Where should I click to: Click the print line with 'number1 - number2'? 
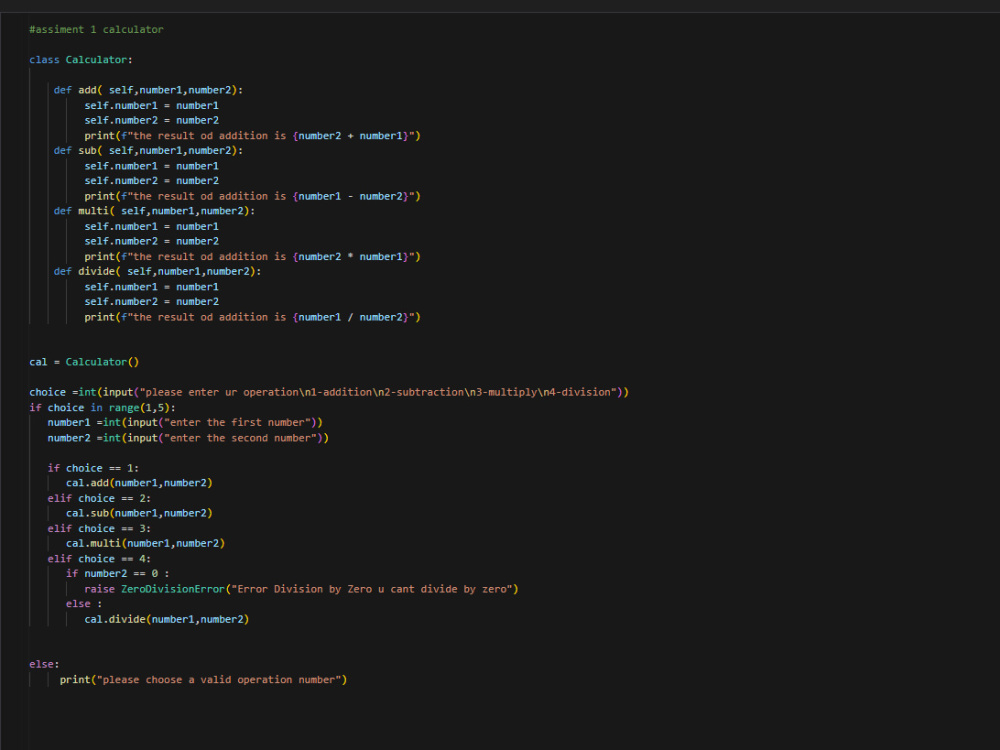click(253, 196)
